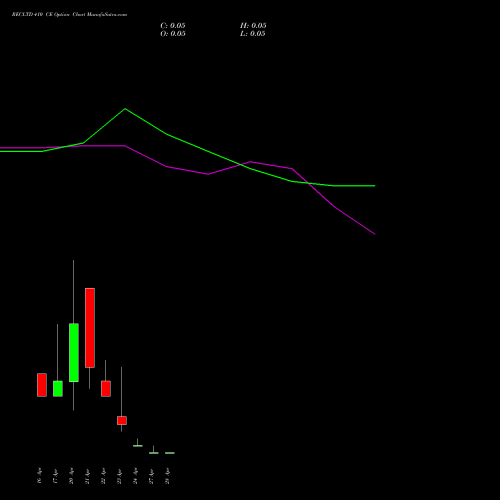Click the peak of the green indicator line
Image resolution: width=500 pixels, height=500 pixels.
coord(125,109)
